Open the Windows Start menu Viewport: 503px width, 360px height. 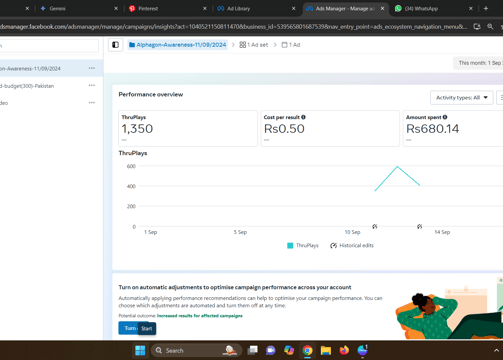coord(140,350)
